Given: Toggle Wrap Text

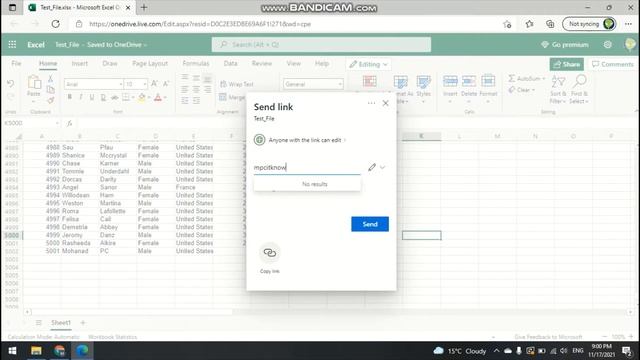Looking at the screenshot, I should tap(237, 84).
